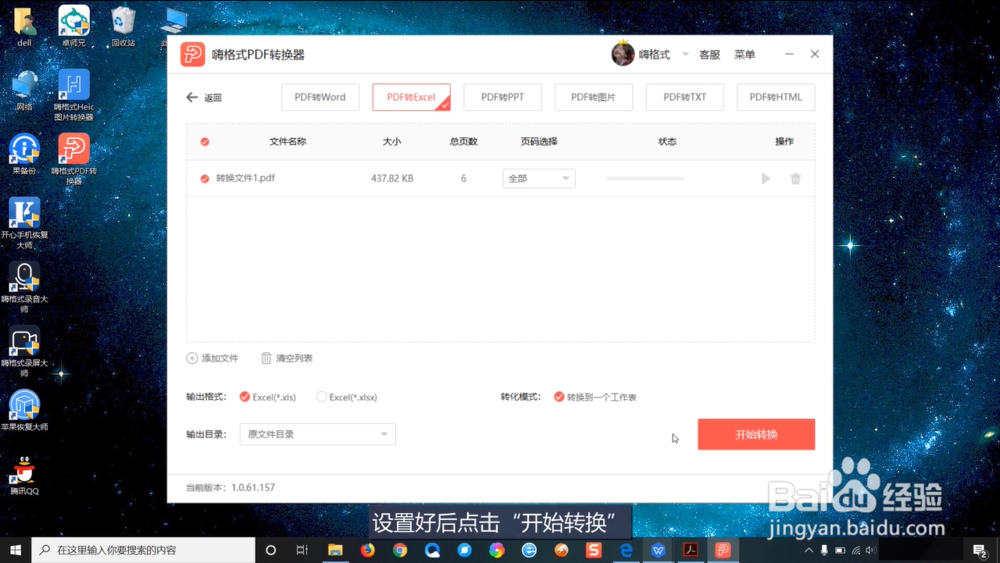
Task: Delete 转换文件1.pdf with trash icon
Action: tap(795, 179)
